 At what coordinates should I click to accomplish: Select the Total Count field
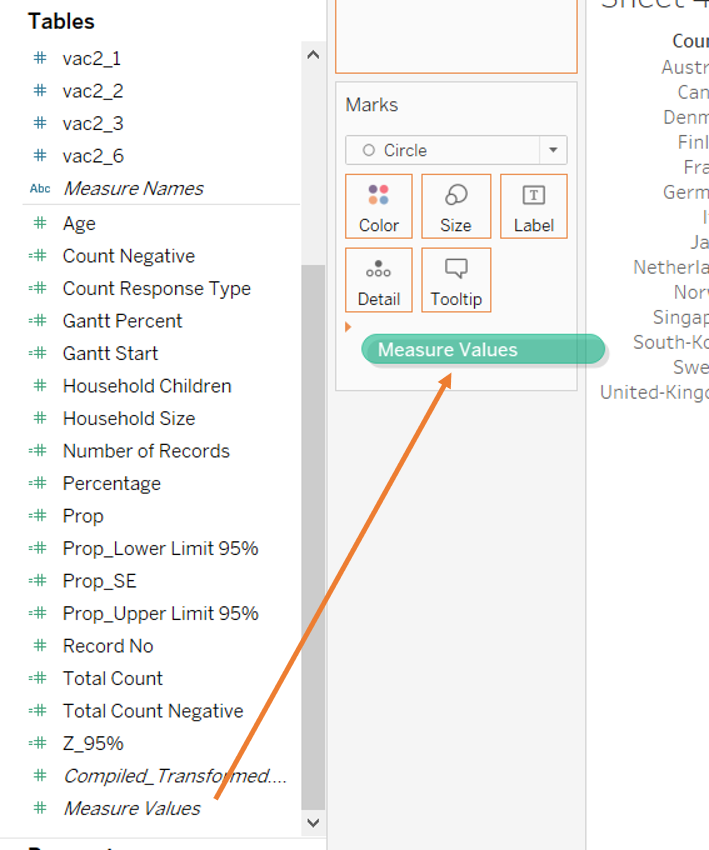click(113, 679)
